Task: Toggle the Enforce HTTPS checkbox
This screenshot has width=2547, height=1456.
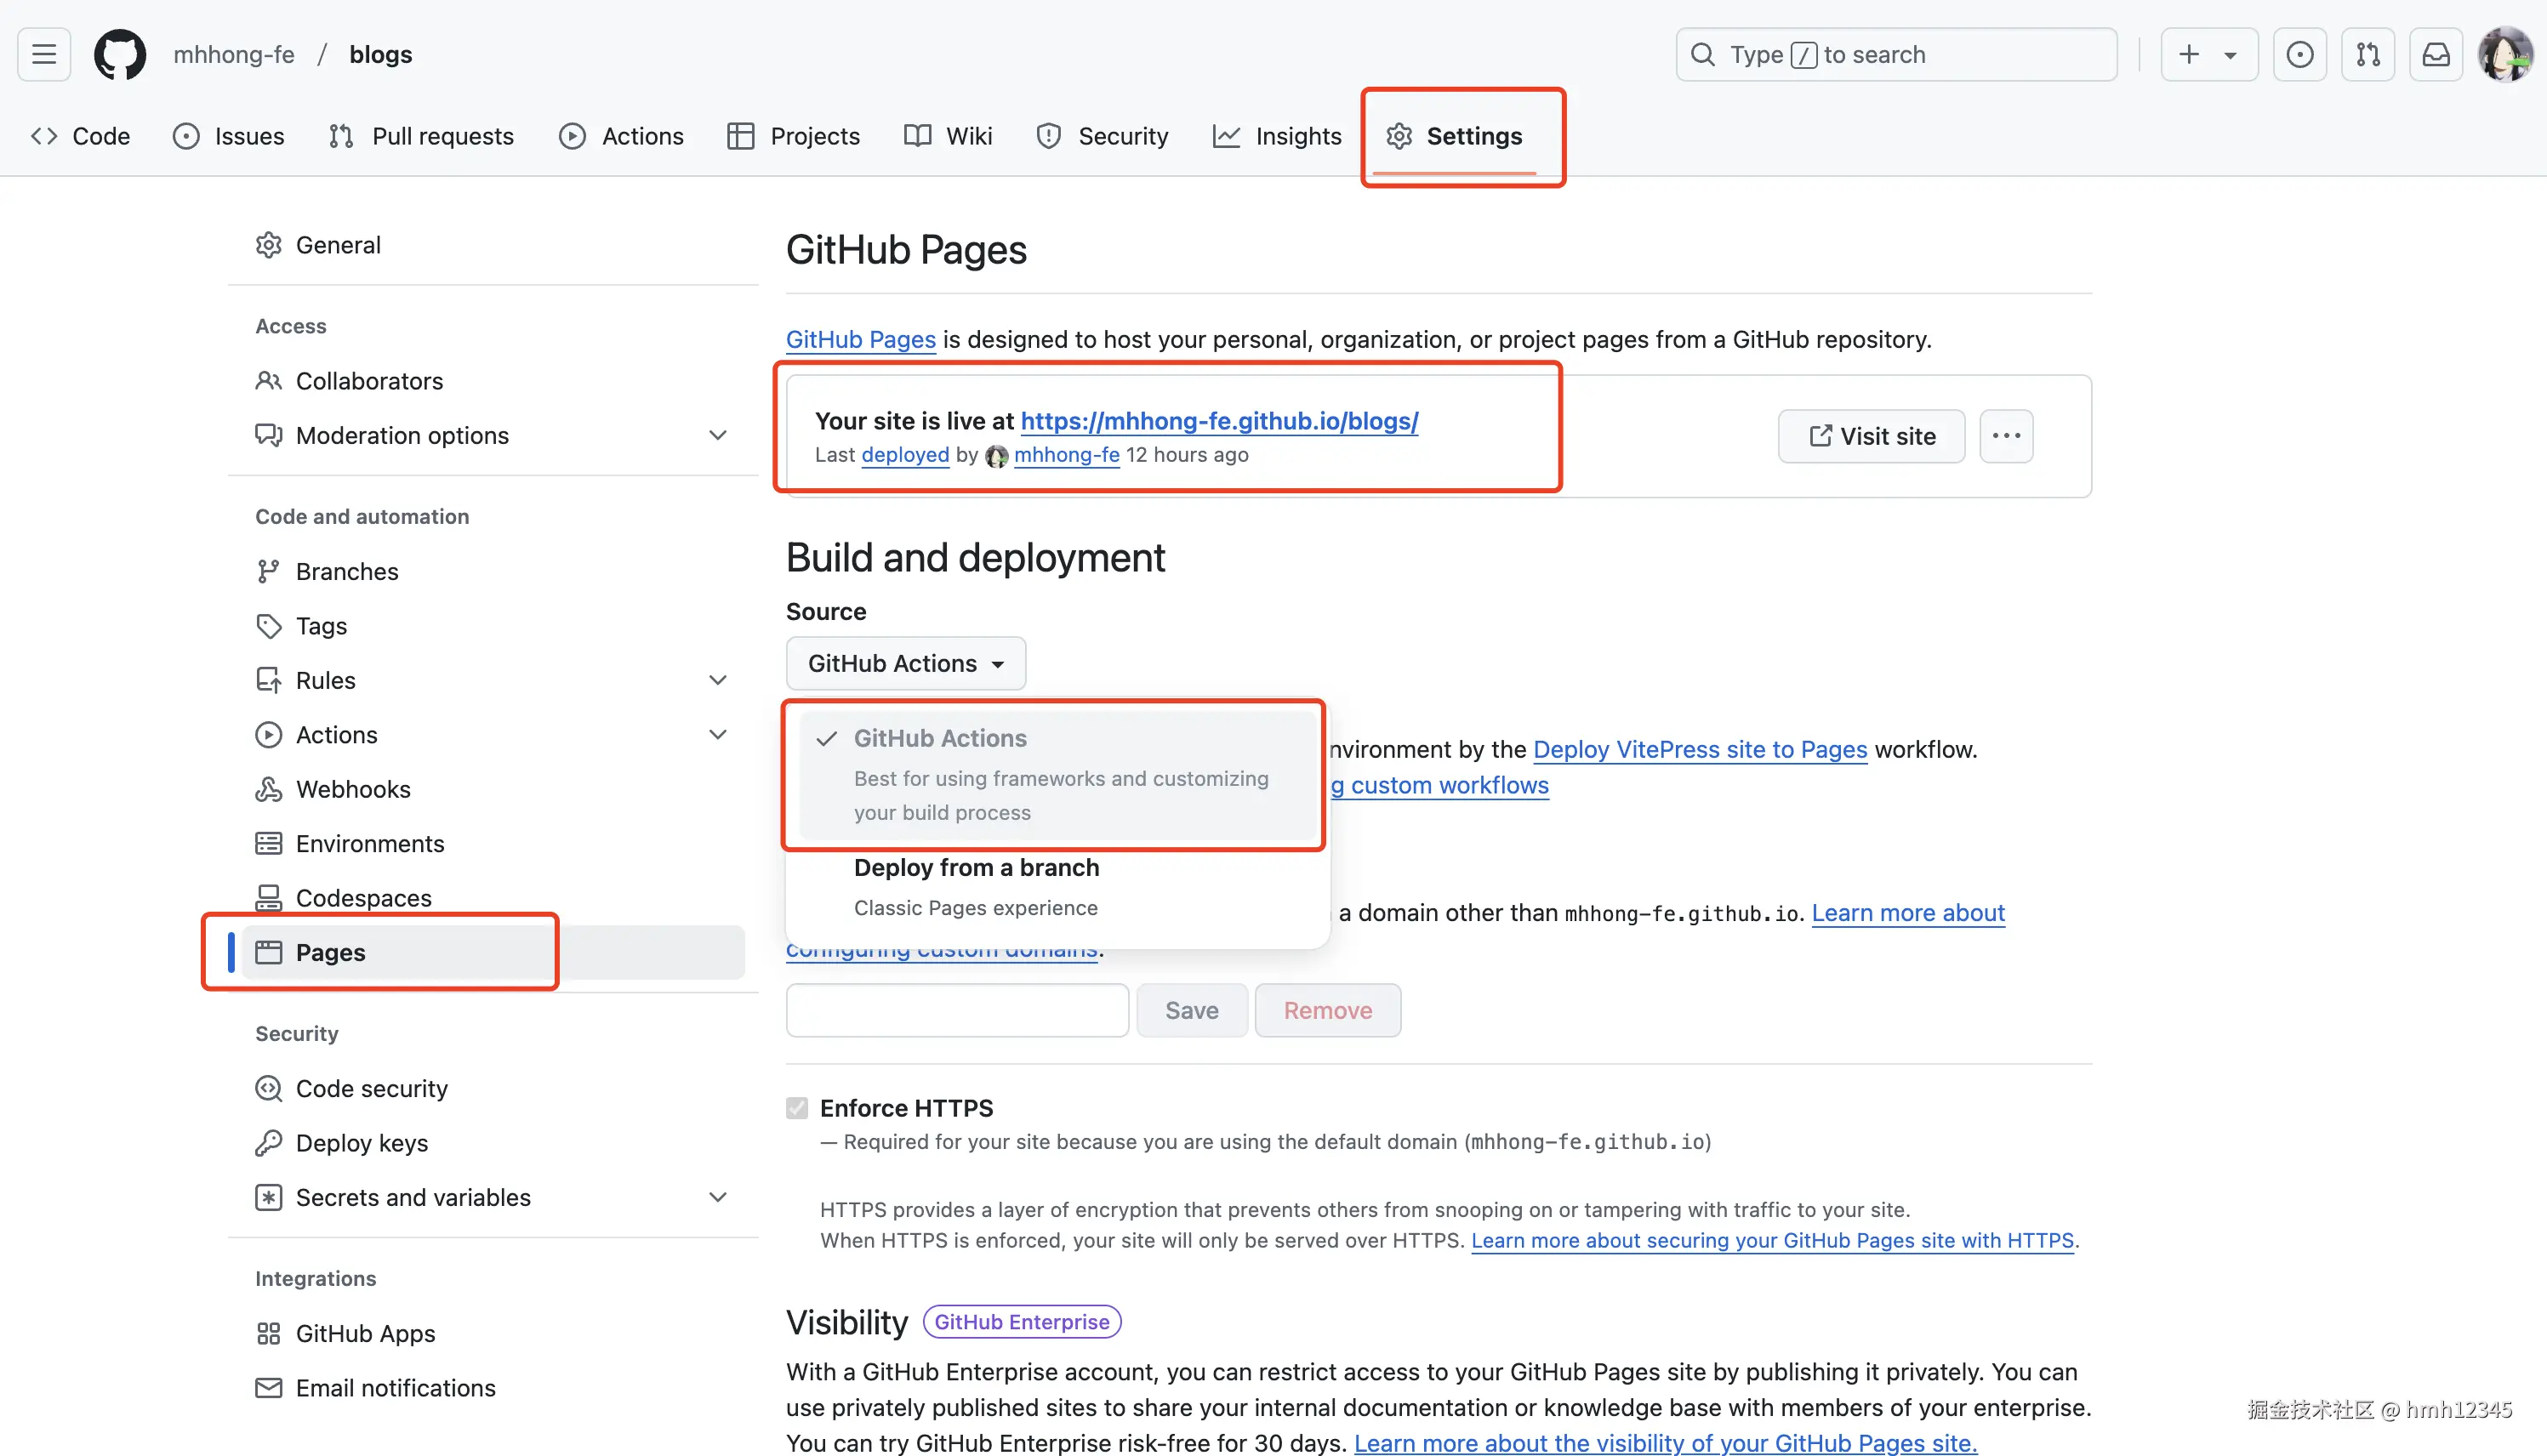Action: click(x=797, y=1108)
